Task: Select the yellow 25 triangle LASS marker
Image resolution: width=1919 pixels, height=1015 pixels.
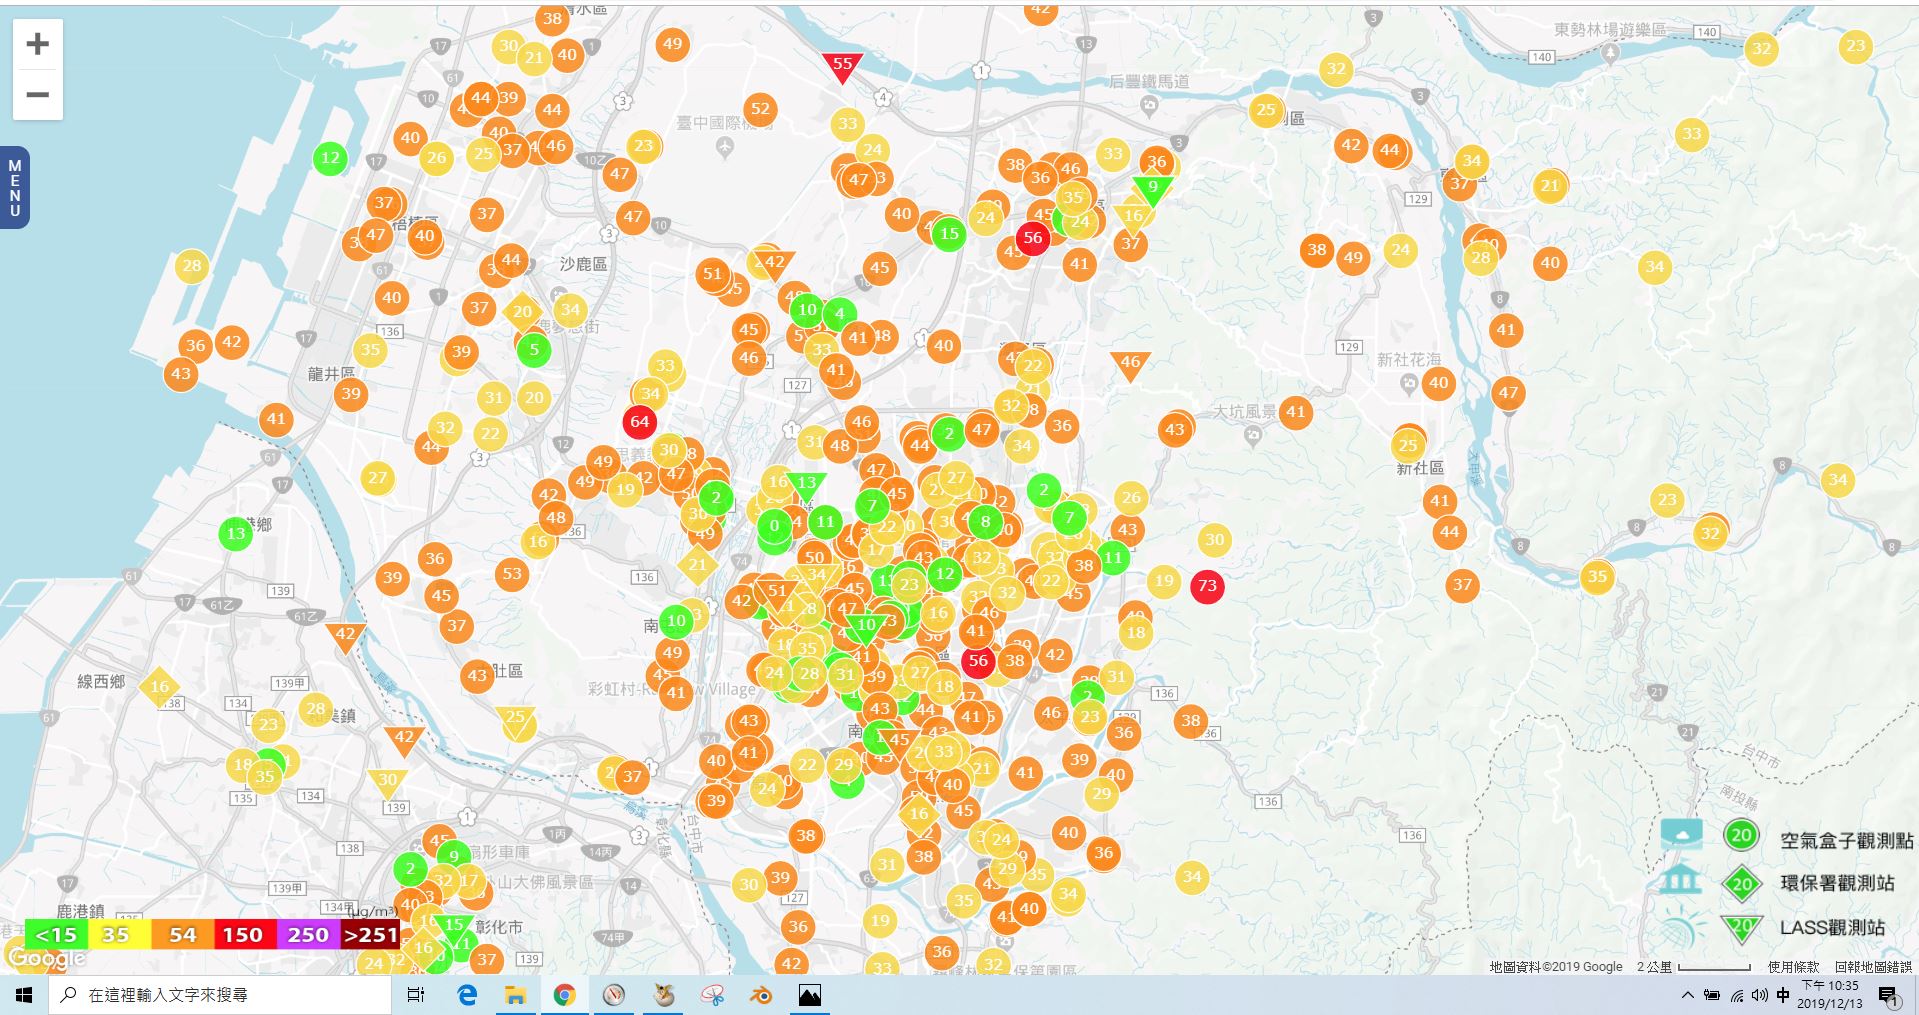Action: pyautogui.click(x=516, y=720)
